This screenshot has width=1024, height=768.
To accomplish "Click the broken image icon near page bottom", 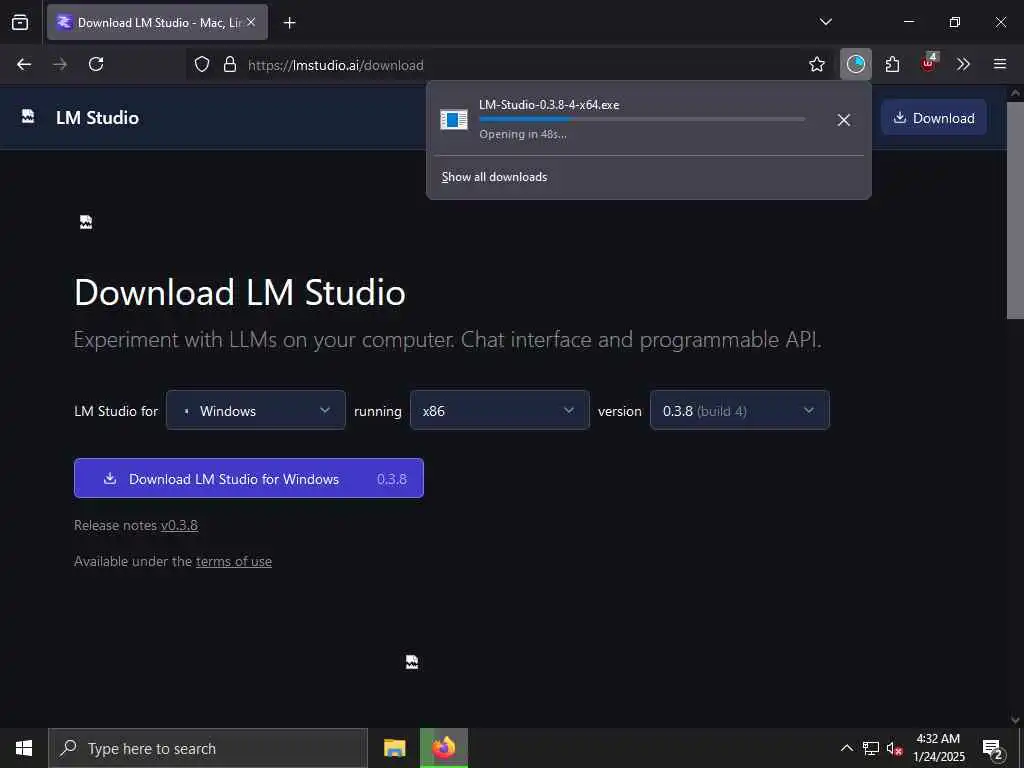I will click(411, 662).
